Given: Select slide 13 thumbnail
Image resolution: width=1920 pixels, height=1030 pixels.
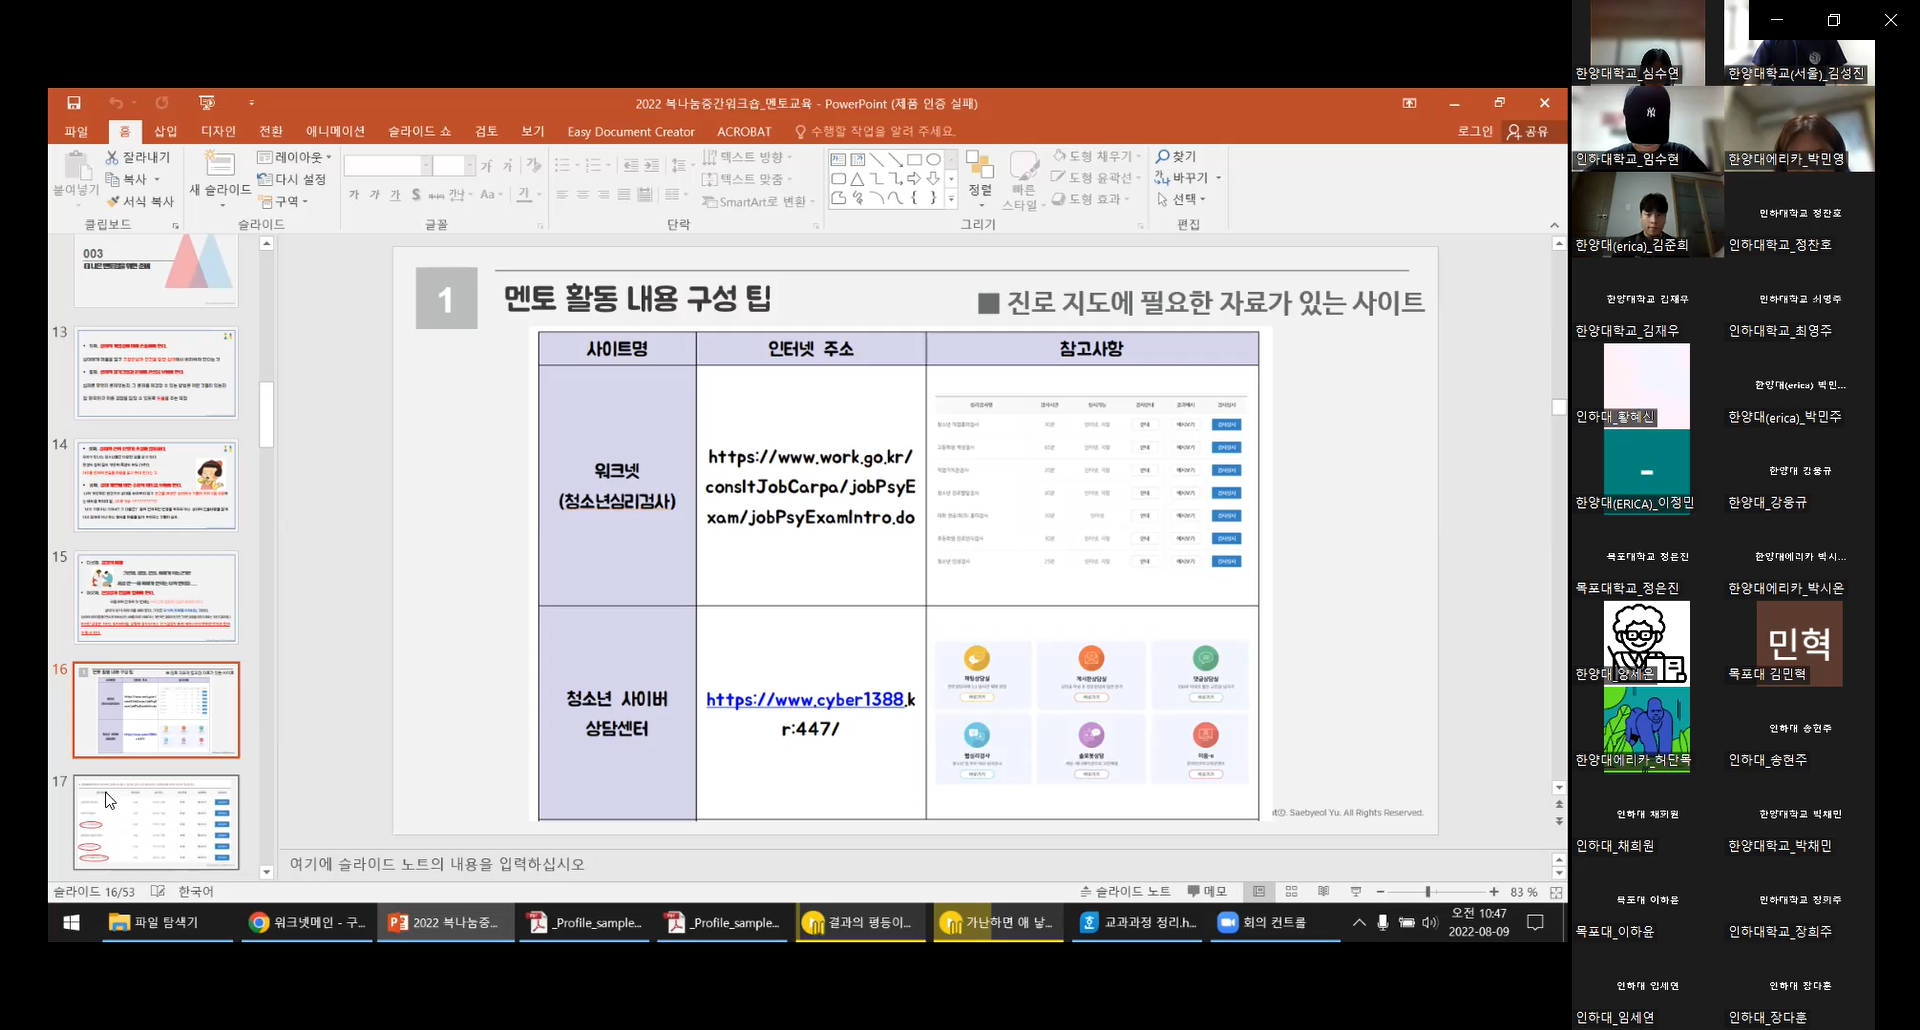Looking at the screenshot, I should point(156,373).
